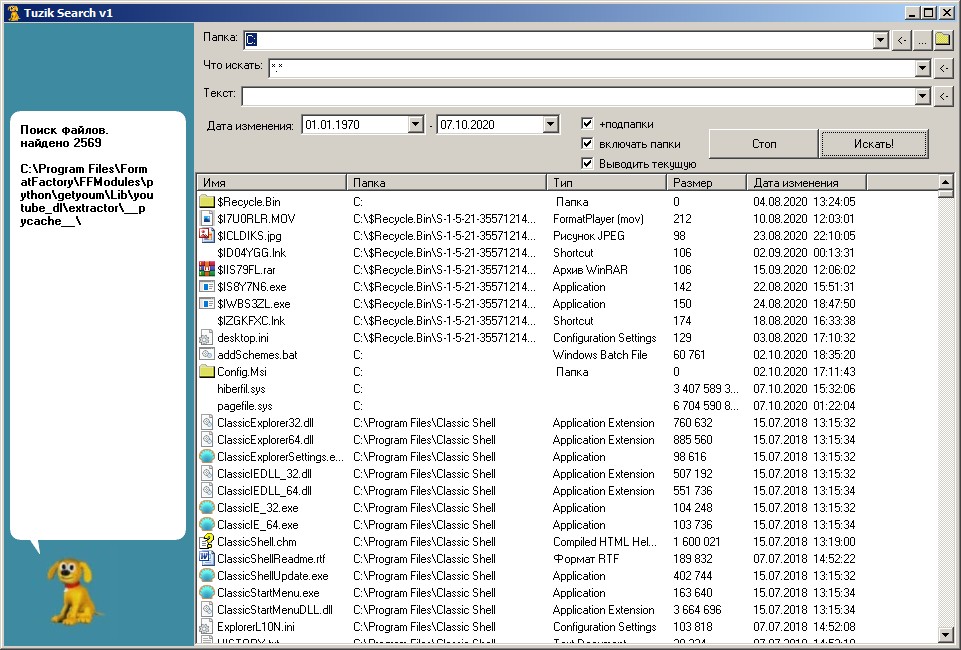This screenshot has width=961, height=650.
Task: Expand the Папка path dropdown
Action: (880, 40)
